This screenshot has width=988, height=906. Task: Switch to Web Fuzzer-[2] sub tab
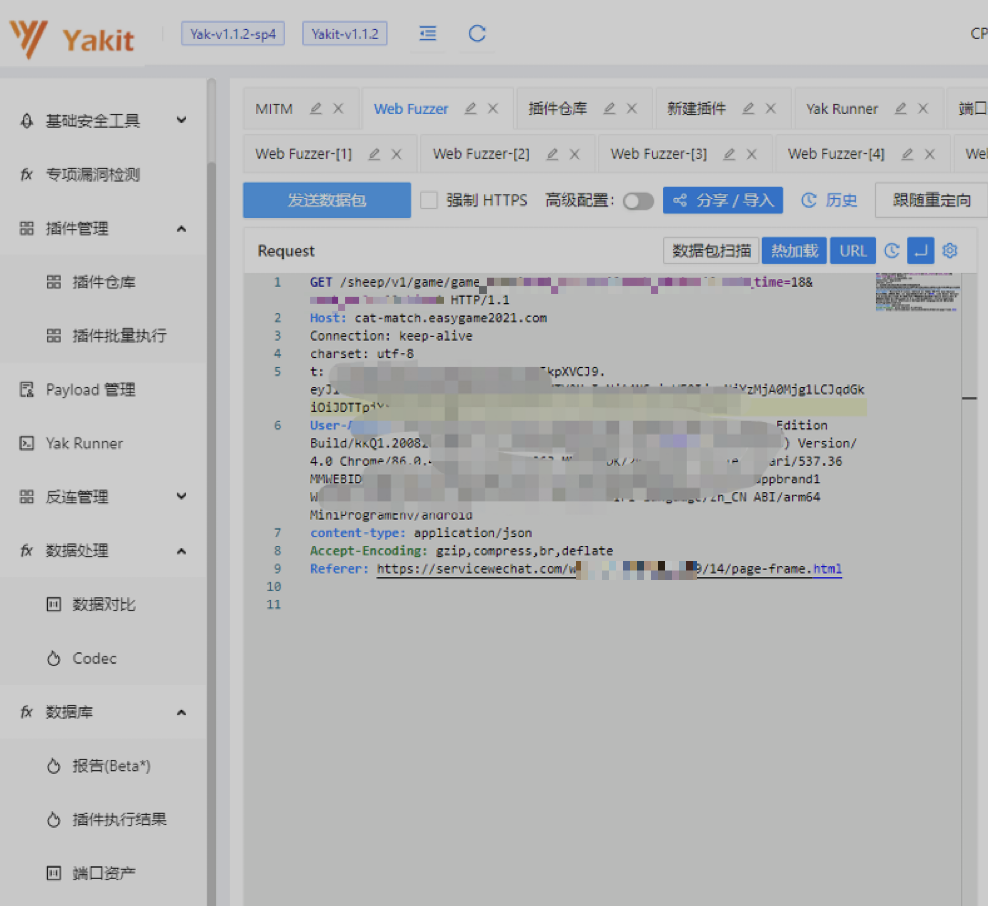(481, 154)
